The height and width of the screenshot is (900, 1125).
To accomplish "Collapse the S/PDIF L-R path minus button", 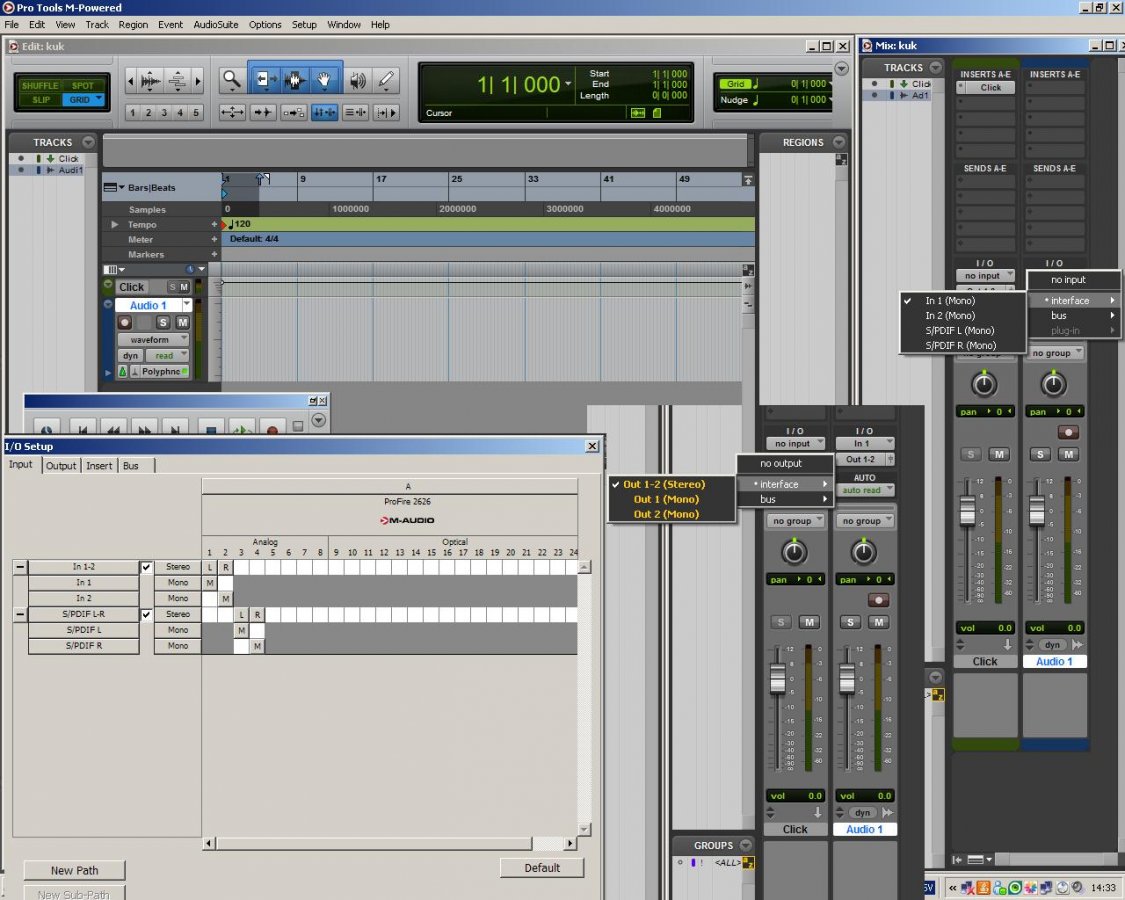I will click(x=20, y=614).
